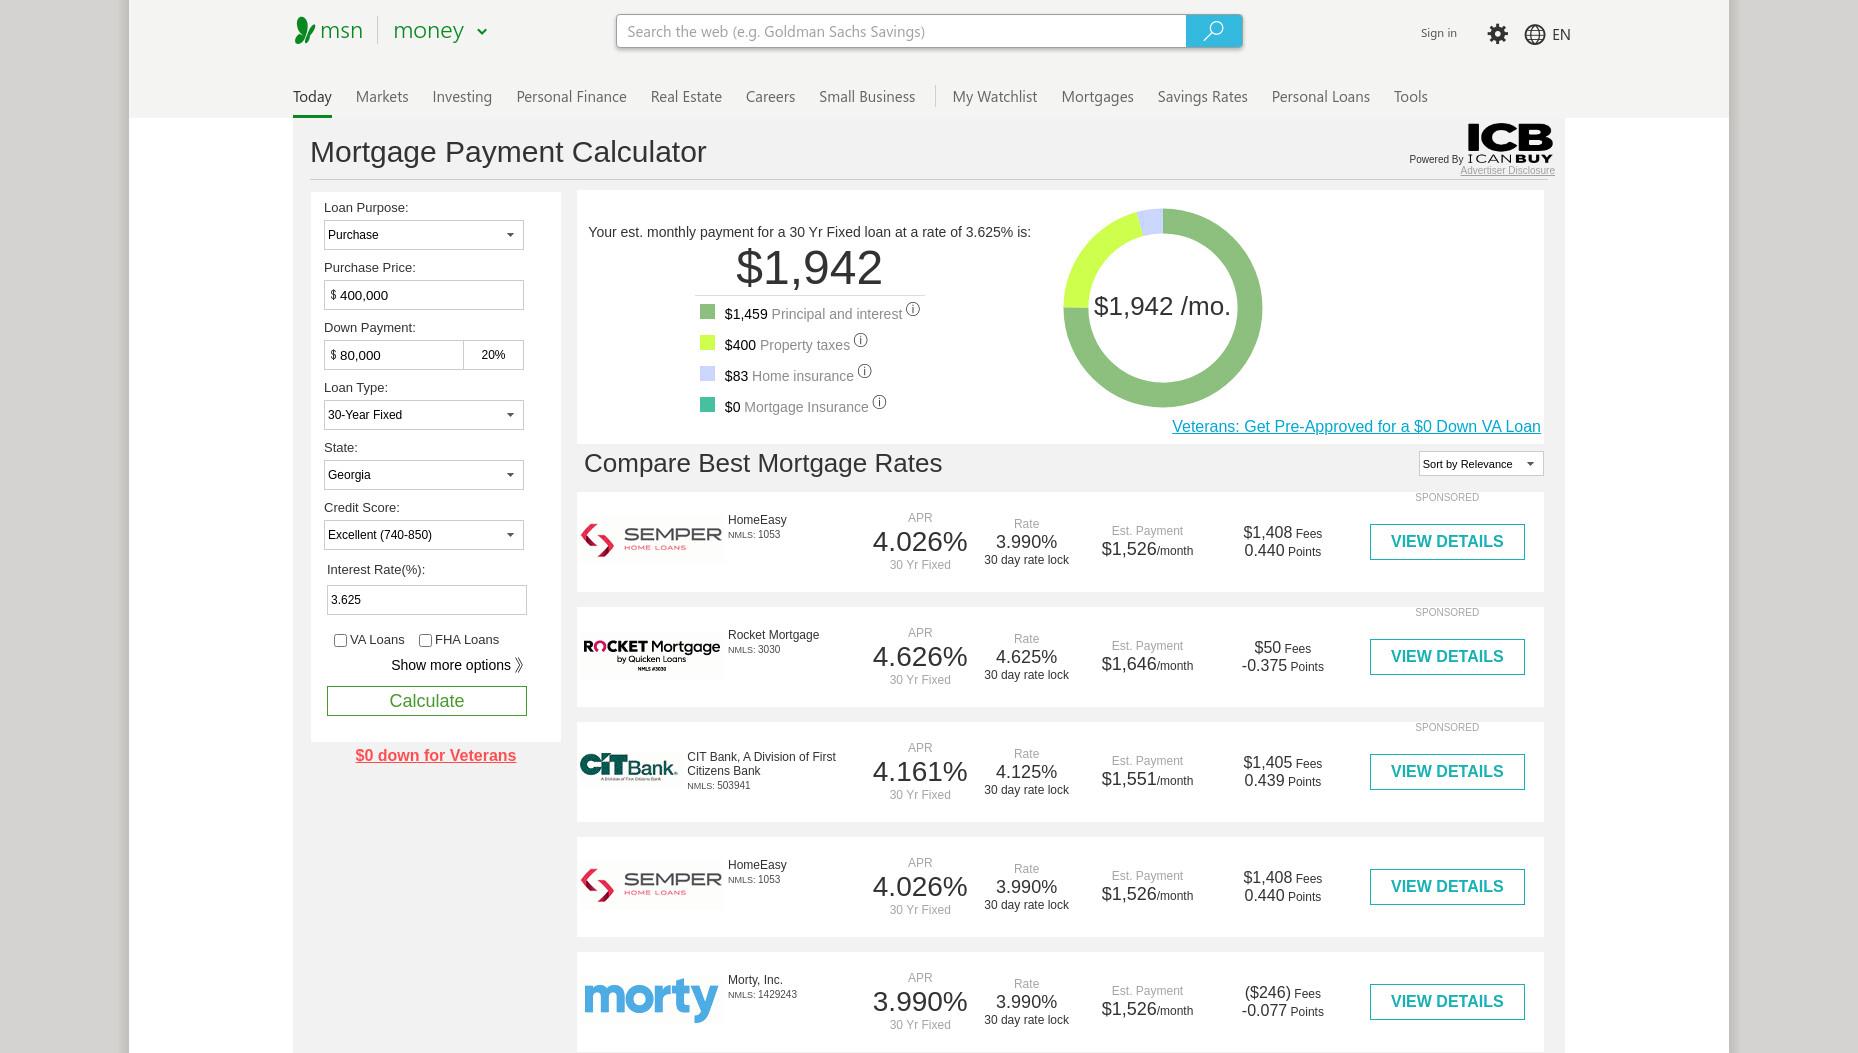
Task: Click yellow Property taxes color swatch
Action: 707,343
